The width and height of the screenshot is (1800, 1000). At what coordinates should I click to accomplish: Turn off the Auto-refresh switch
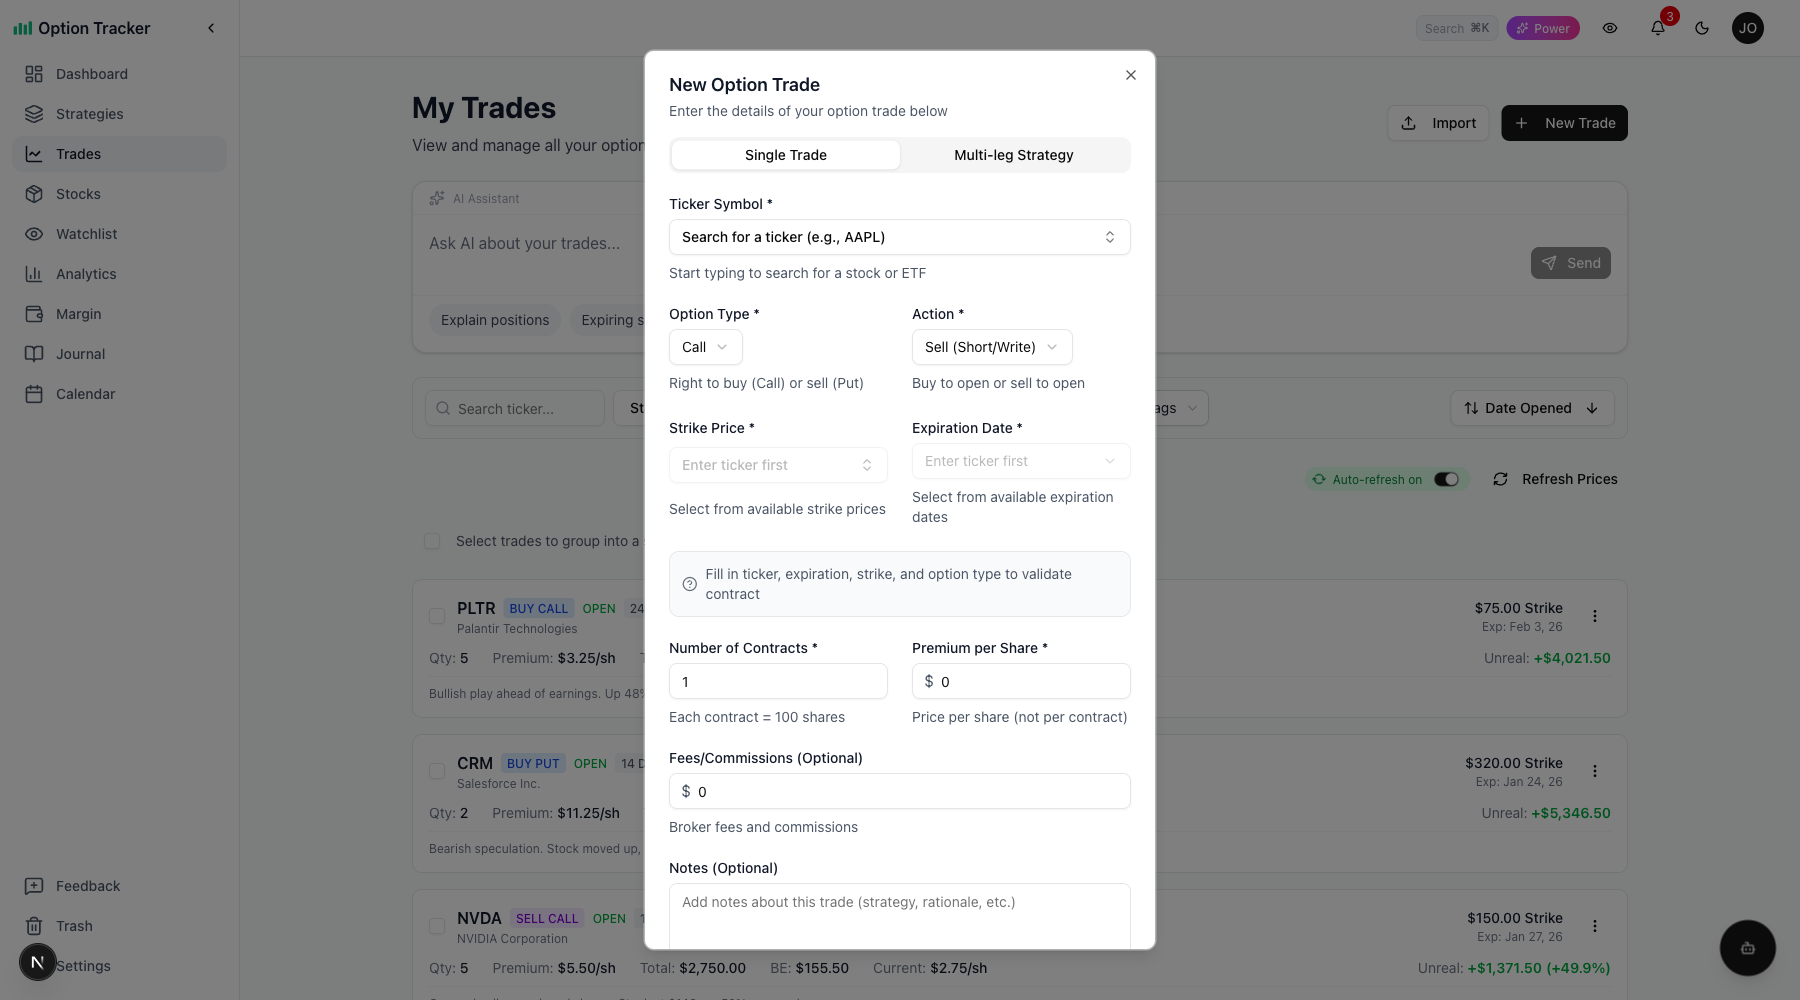click(1446, 479)
